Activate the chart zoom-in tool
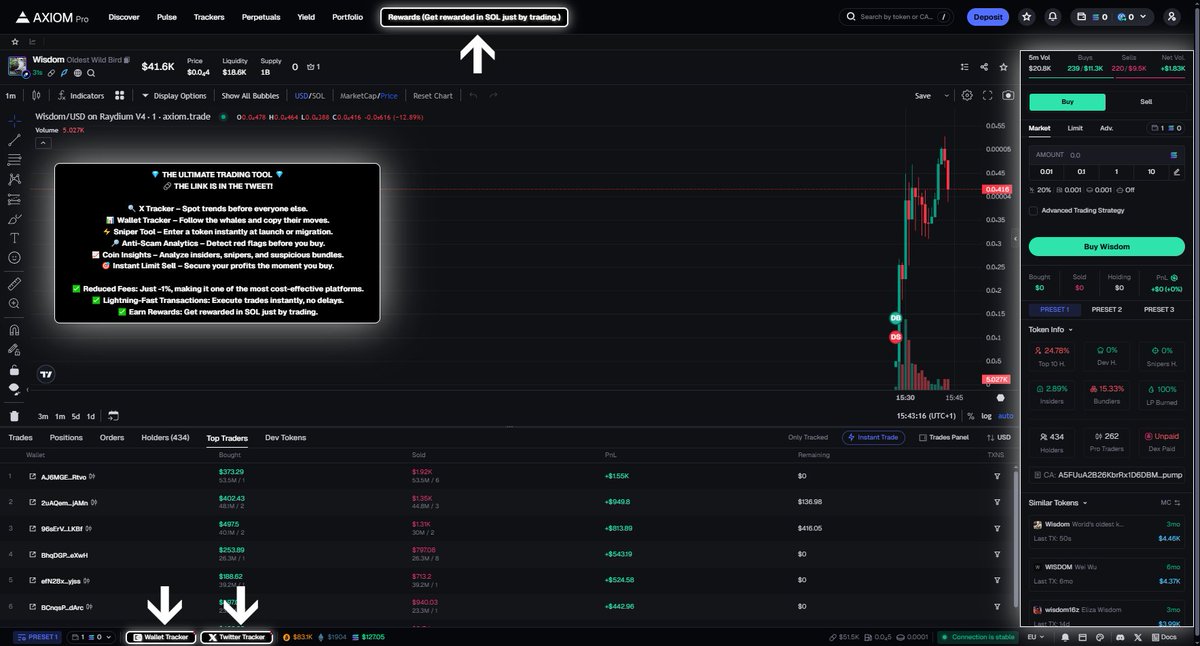 [14, 303]
